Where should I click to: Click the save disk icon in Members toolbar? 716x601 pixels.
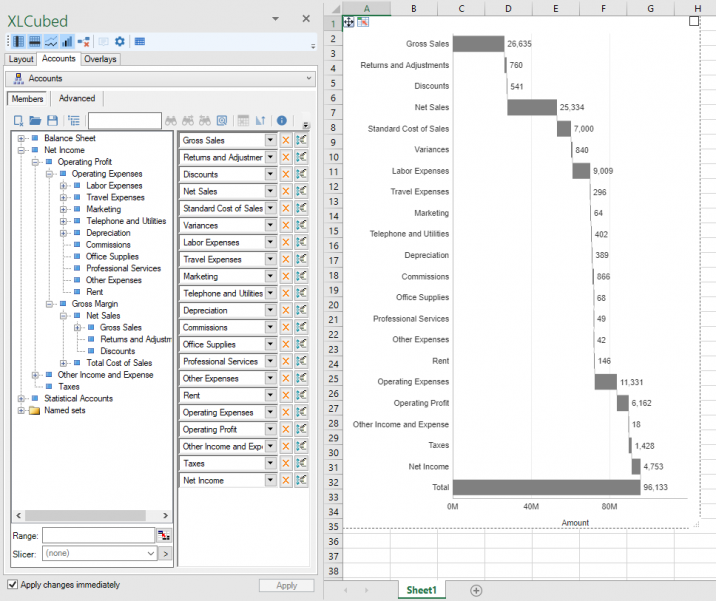point(52,121)
